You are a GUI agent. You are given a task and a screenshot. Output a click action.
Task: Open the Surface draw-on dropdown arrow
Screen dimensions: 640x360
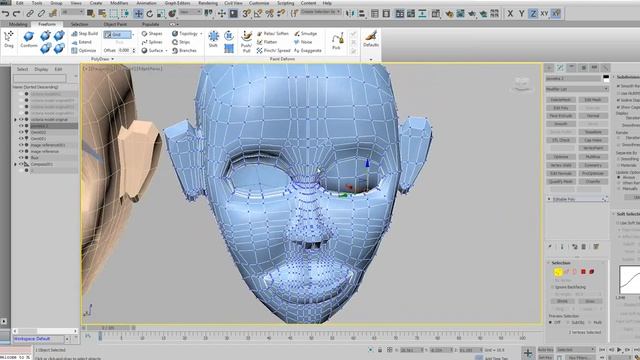point(167,51)
